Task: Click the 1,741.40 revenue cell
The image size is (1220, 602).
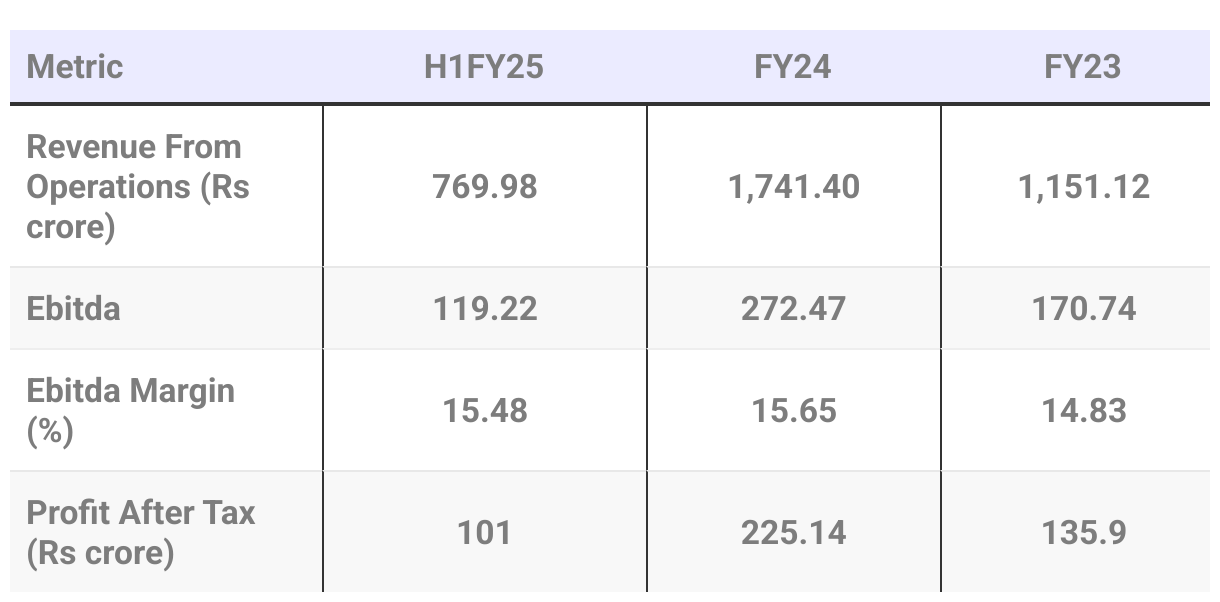Action: [794, 187]
